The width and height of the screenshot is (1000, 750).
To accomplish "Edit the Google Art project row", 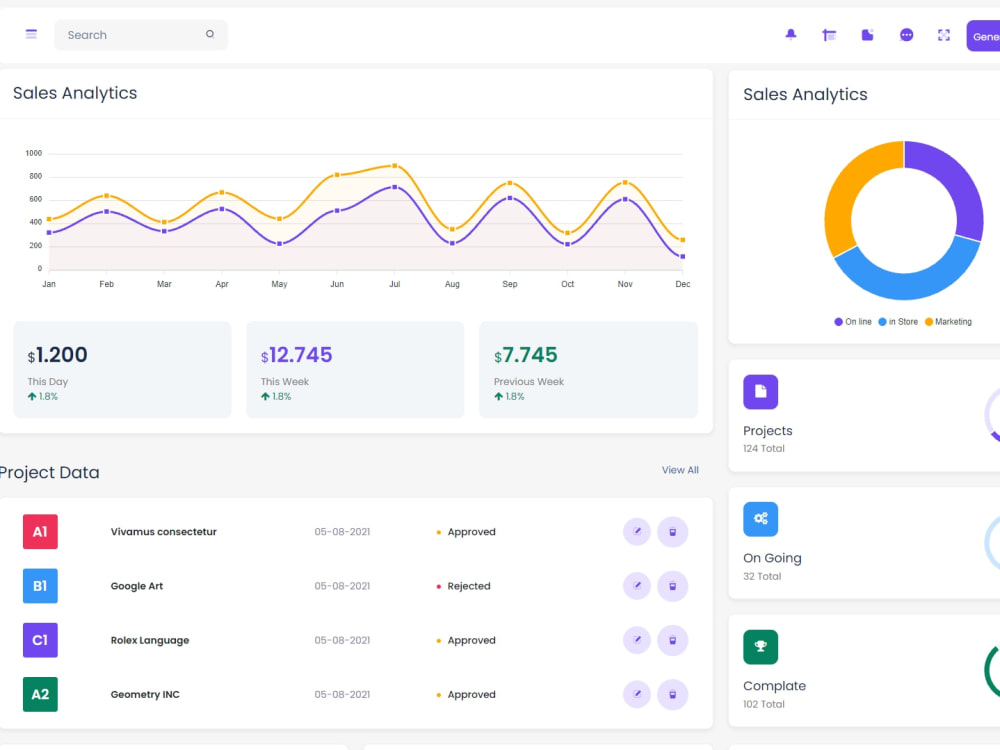I will tap(636, 586).
